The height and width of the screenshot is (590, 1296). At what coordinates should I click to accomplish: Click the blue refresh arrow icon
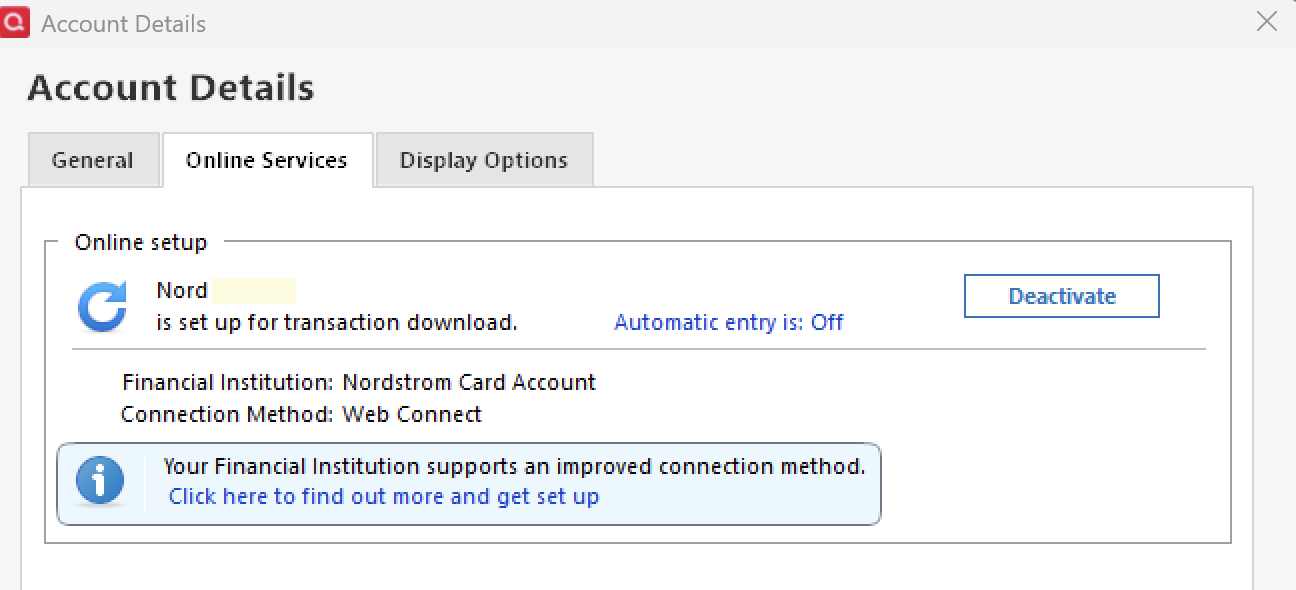point(102,306)
